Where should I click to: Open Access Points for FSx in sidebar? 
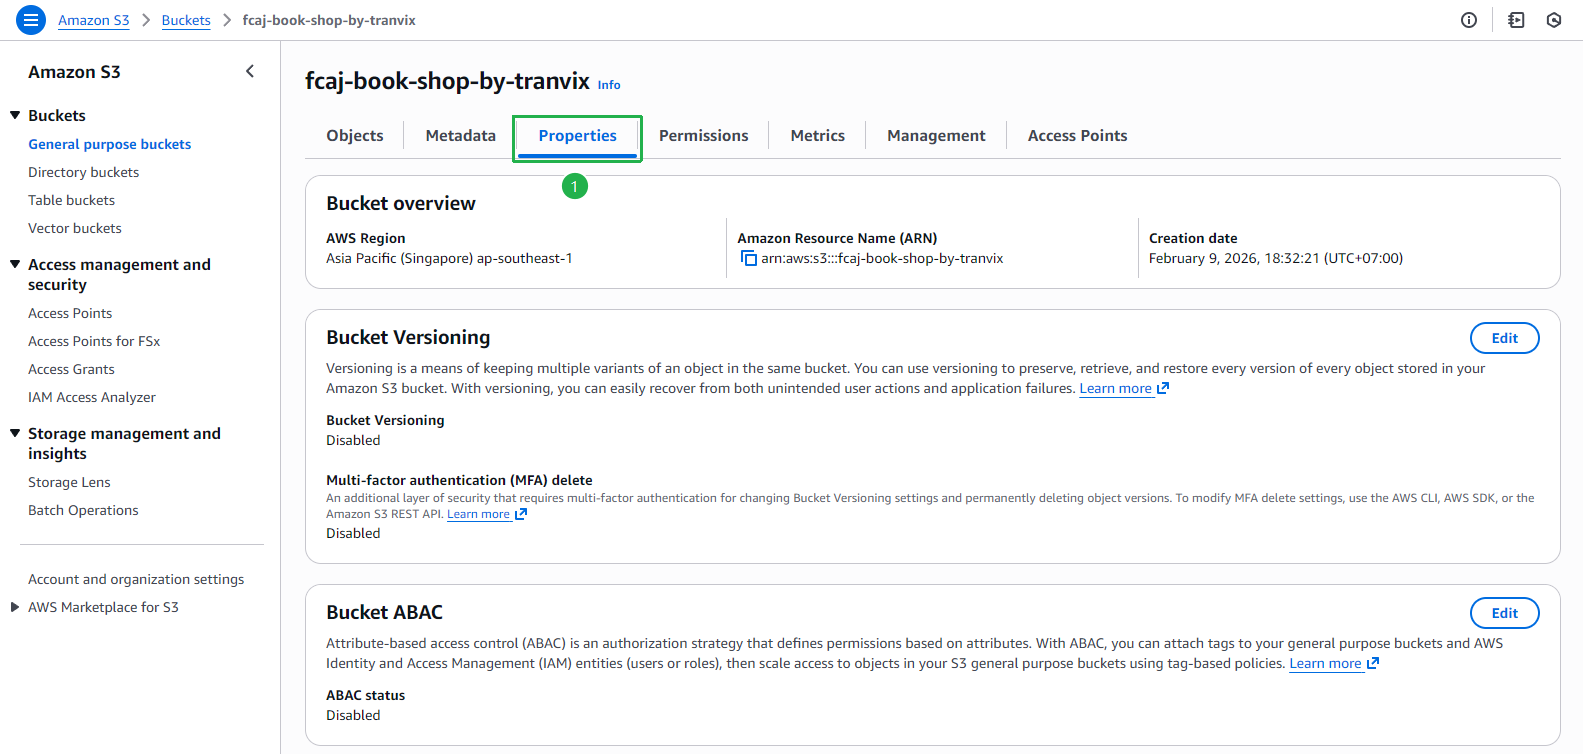(x=94, y=341)
